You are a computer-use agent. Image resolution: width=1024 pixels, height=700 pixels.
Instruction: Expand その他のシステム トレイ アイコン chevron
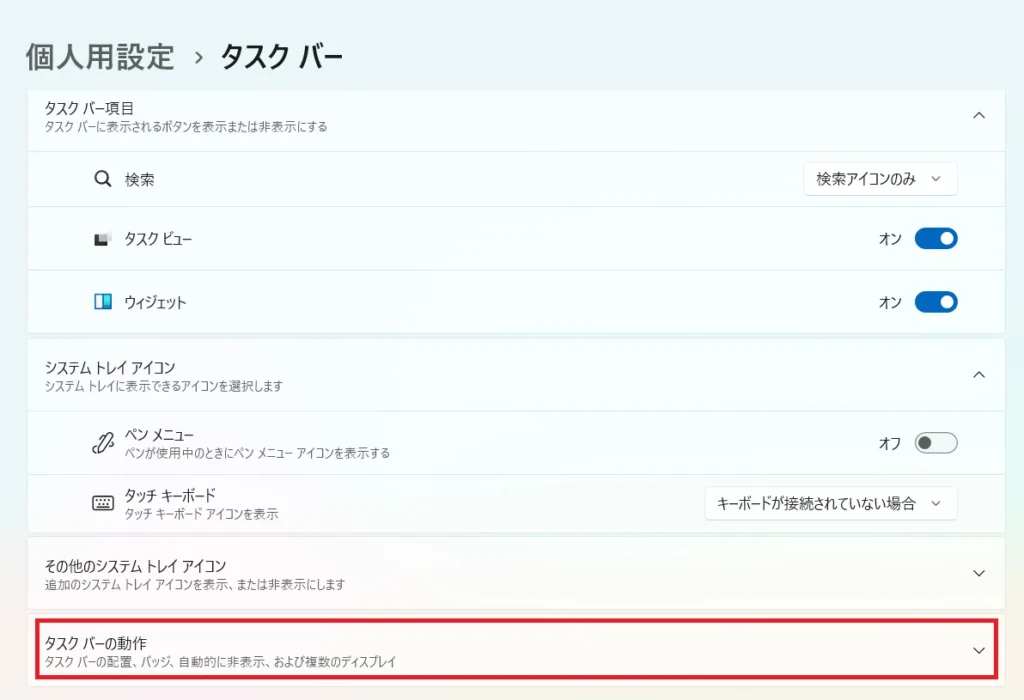point(979,573)
